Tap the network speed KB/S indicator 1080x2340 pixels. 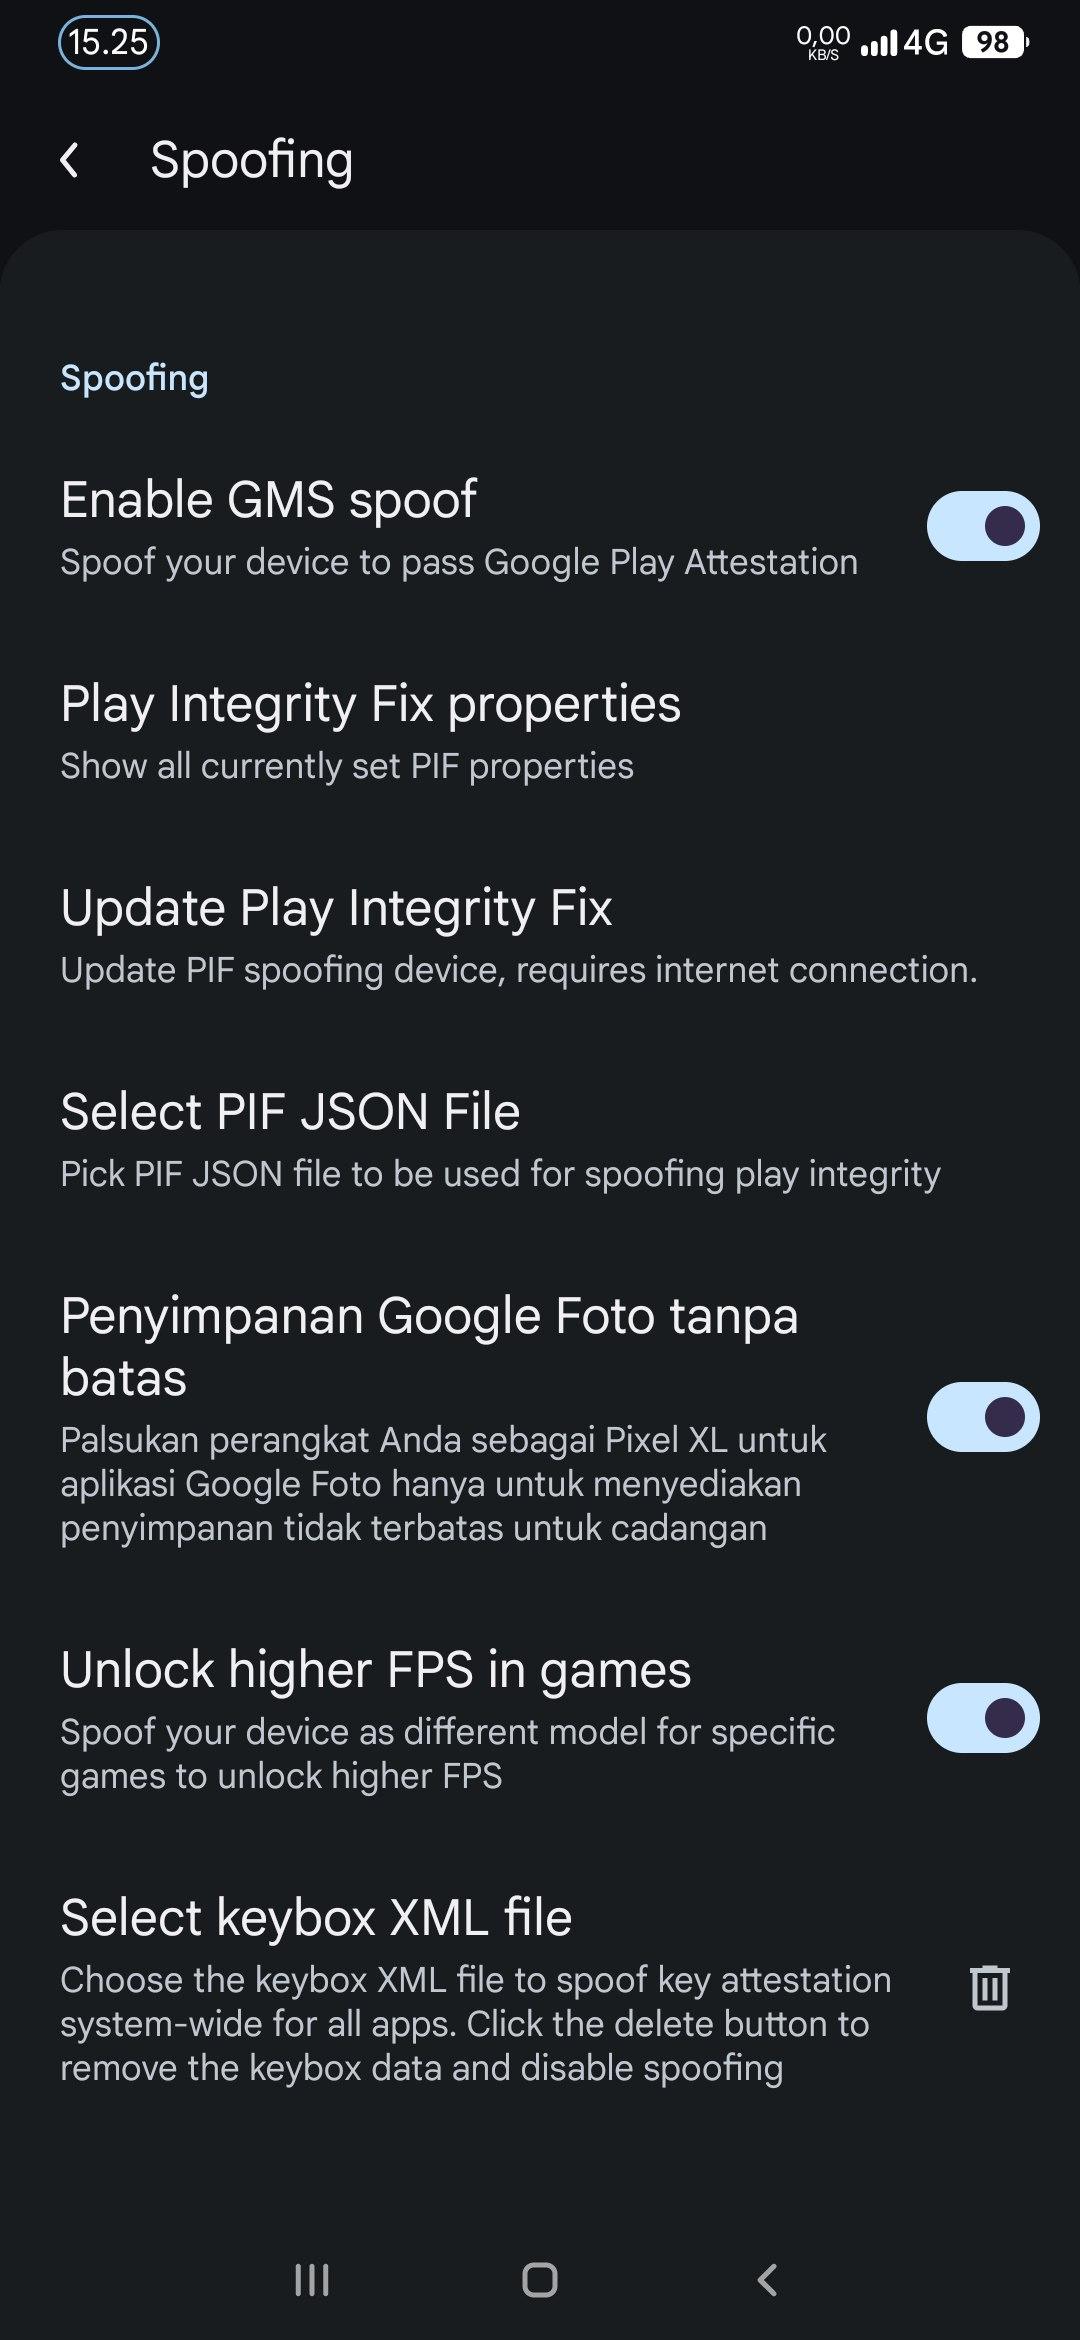click(x=823, y=43)
